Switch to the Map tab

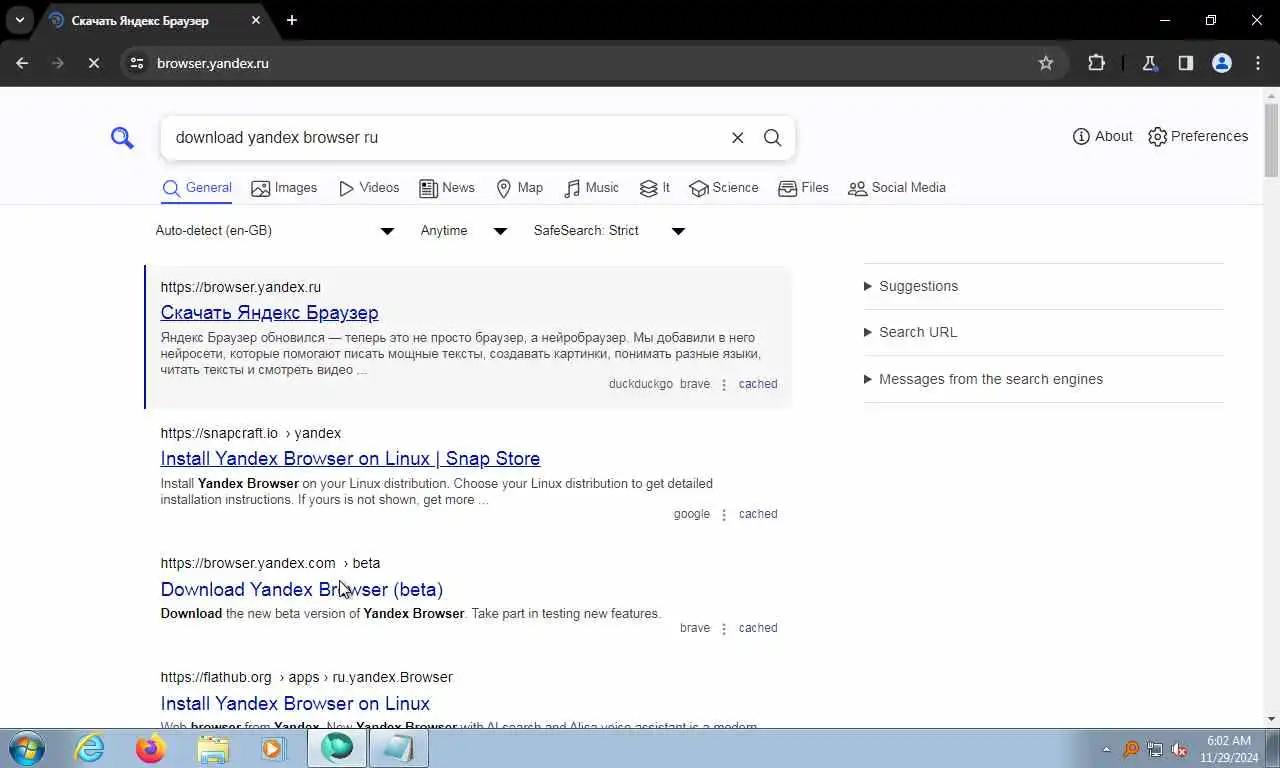[x=520, y=188]
